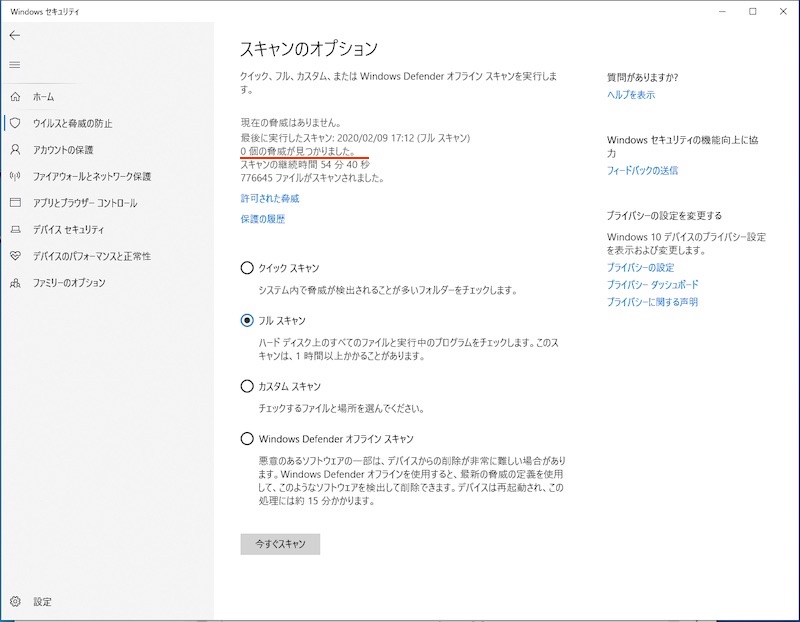
Task: Click the 0 個の脅威が見つかりました text
Action: point(297,151)
